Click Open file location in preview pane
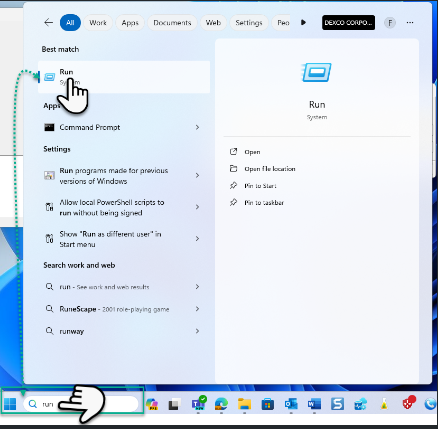The width and height of the screenshot is (438, 429). coord(270,169)
